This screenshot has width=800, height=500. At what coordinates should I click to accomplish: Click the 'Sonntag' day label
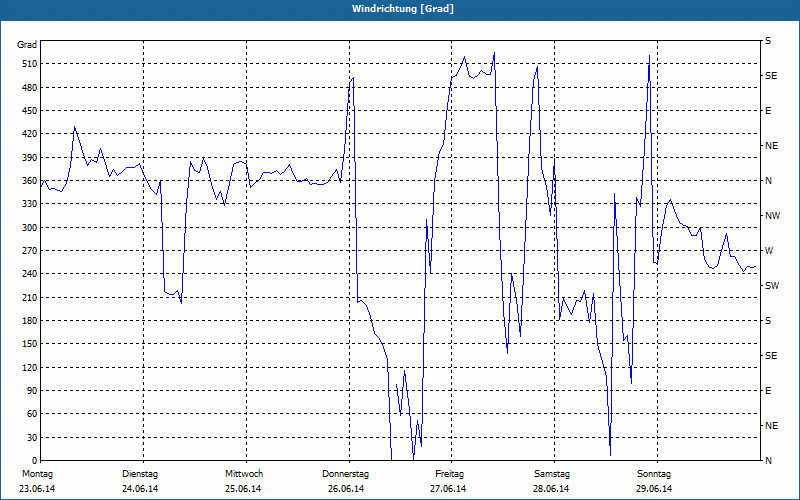coord(654,474)
